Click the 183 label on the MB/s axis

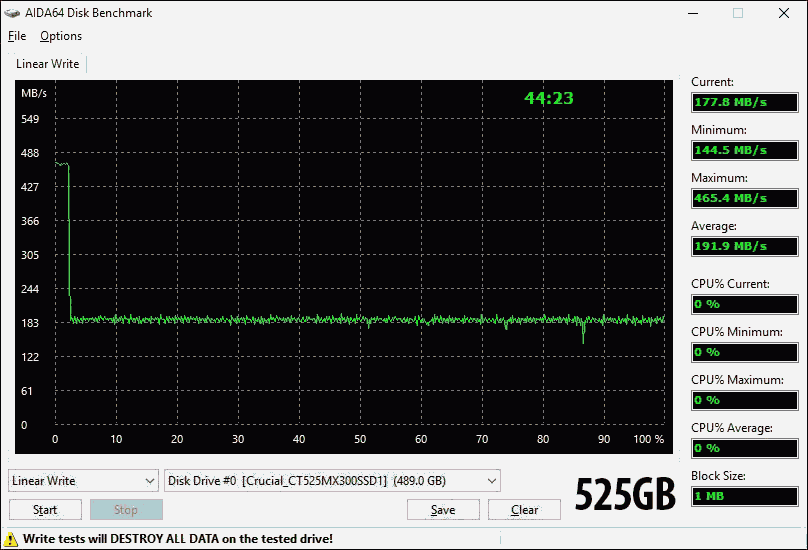[30, 323]
